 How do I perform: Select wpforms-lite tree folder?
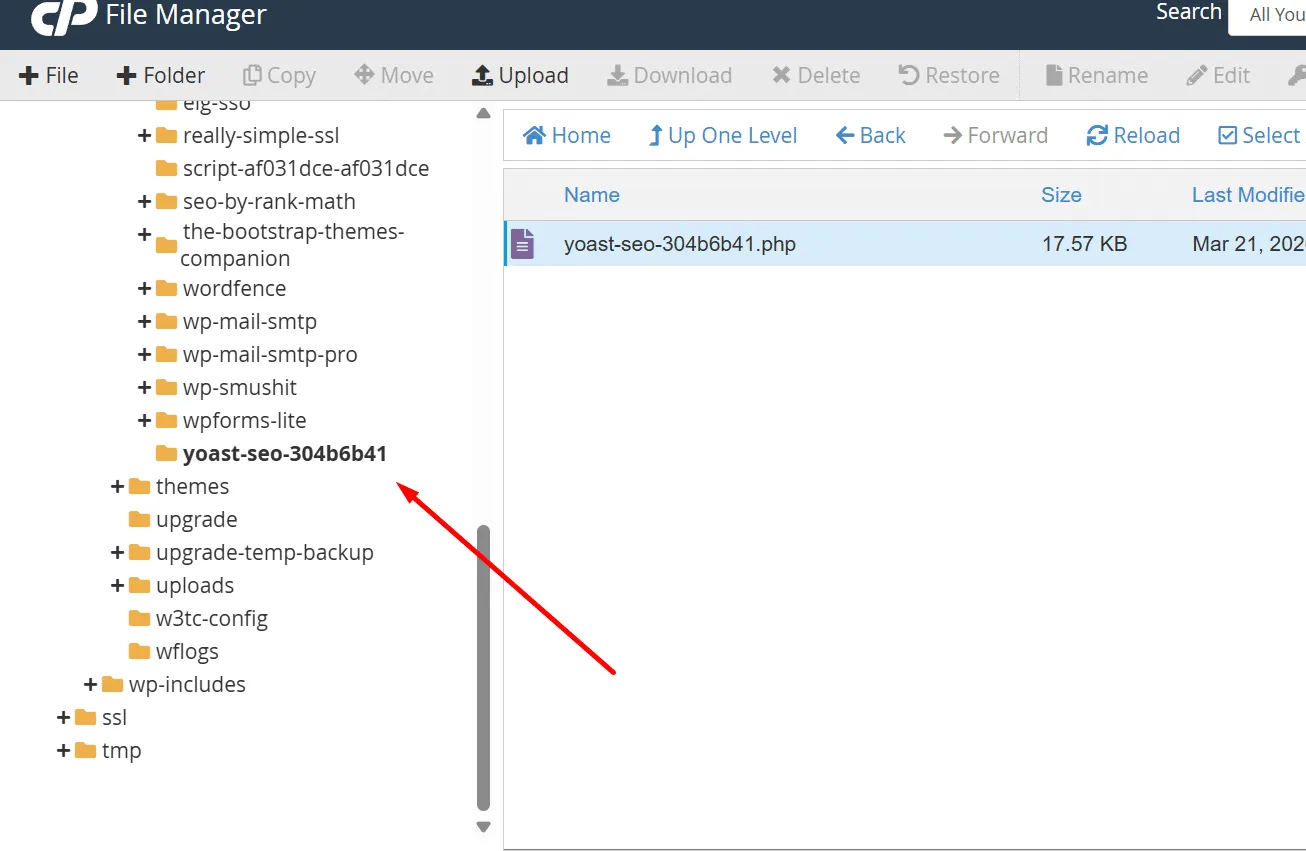click(x=244, y=420)
